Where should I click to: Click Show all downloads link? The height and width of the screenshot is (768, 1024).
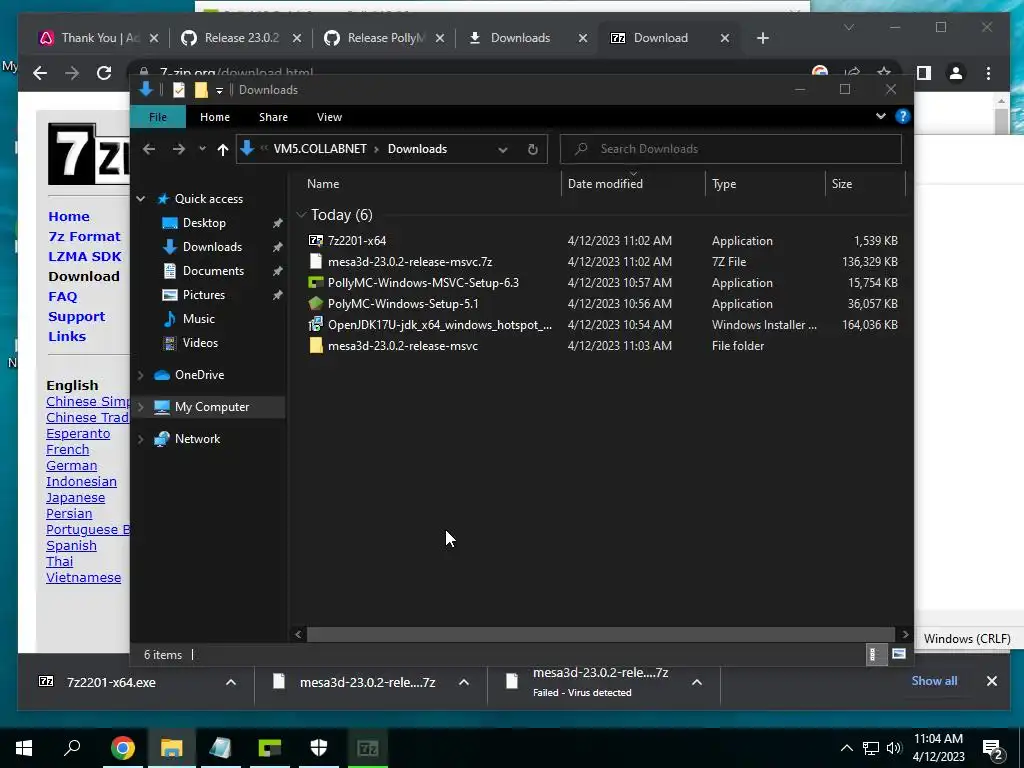pos(934,680)
